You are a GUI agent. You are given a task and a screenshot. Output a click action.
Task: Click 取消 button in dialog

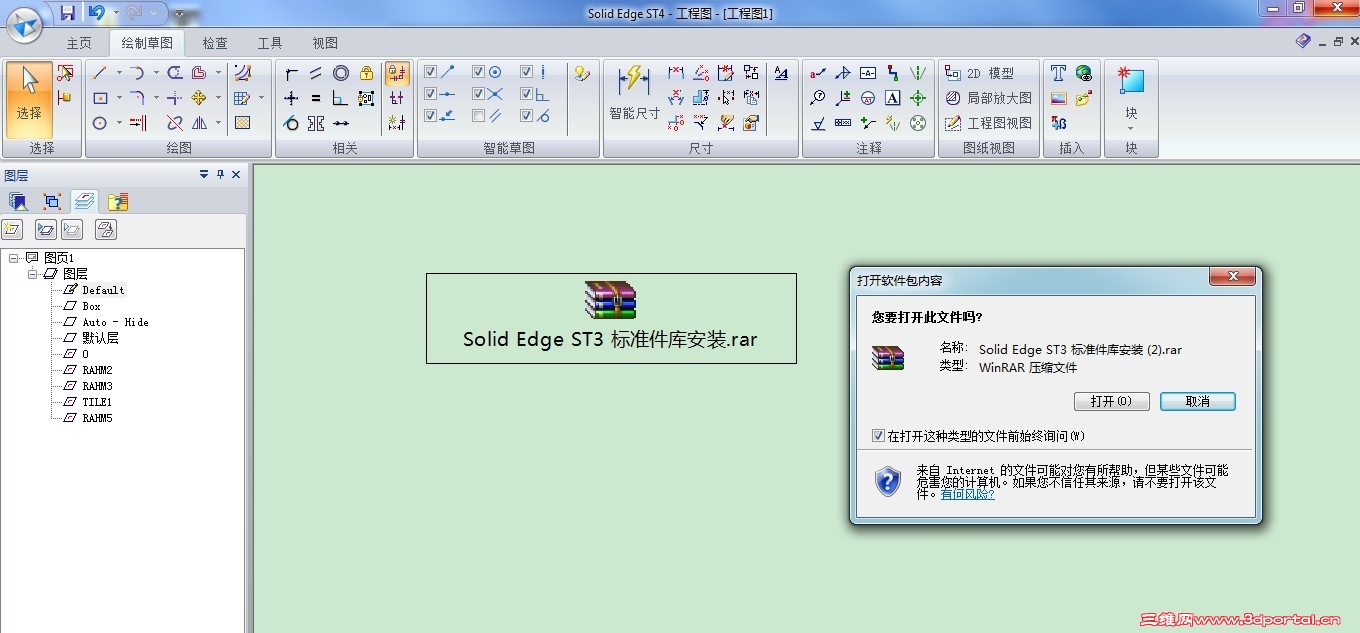point(1198,401)
